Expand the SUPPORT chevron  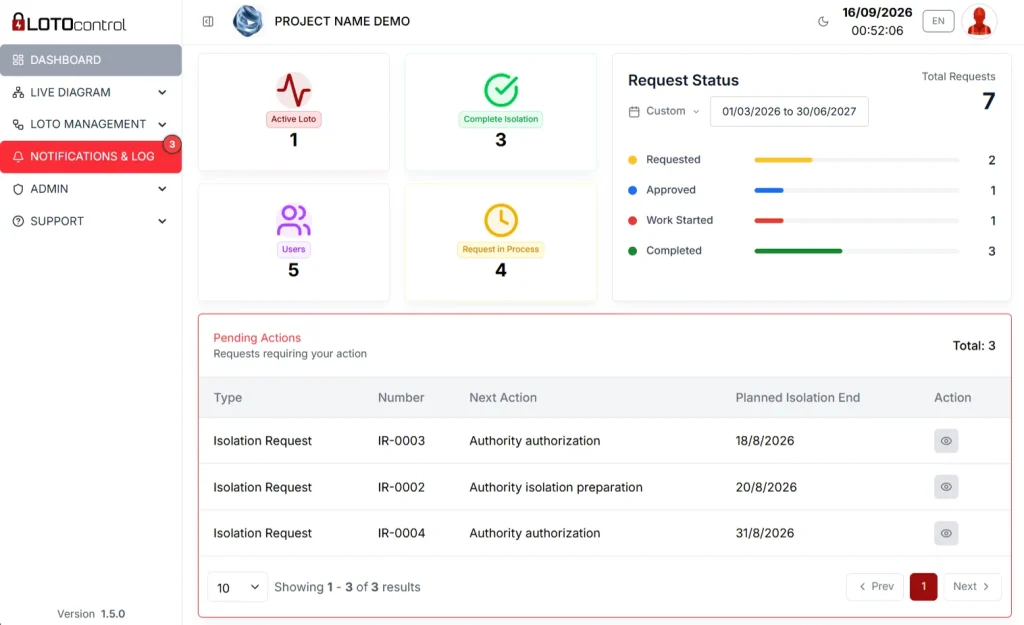click(x=162, y=221)
